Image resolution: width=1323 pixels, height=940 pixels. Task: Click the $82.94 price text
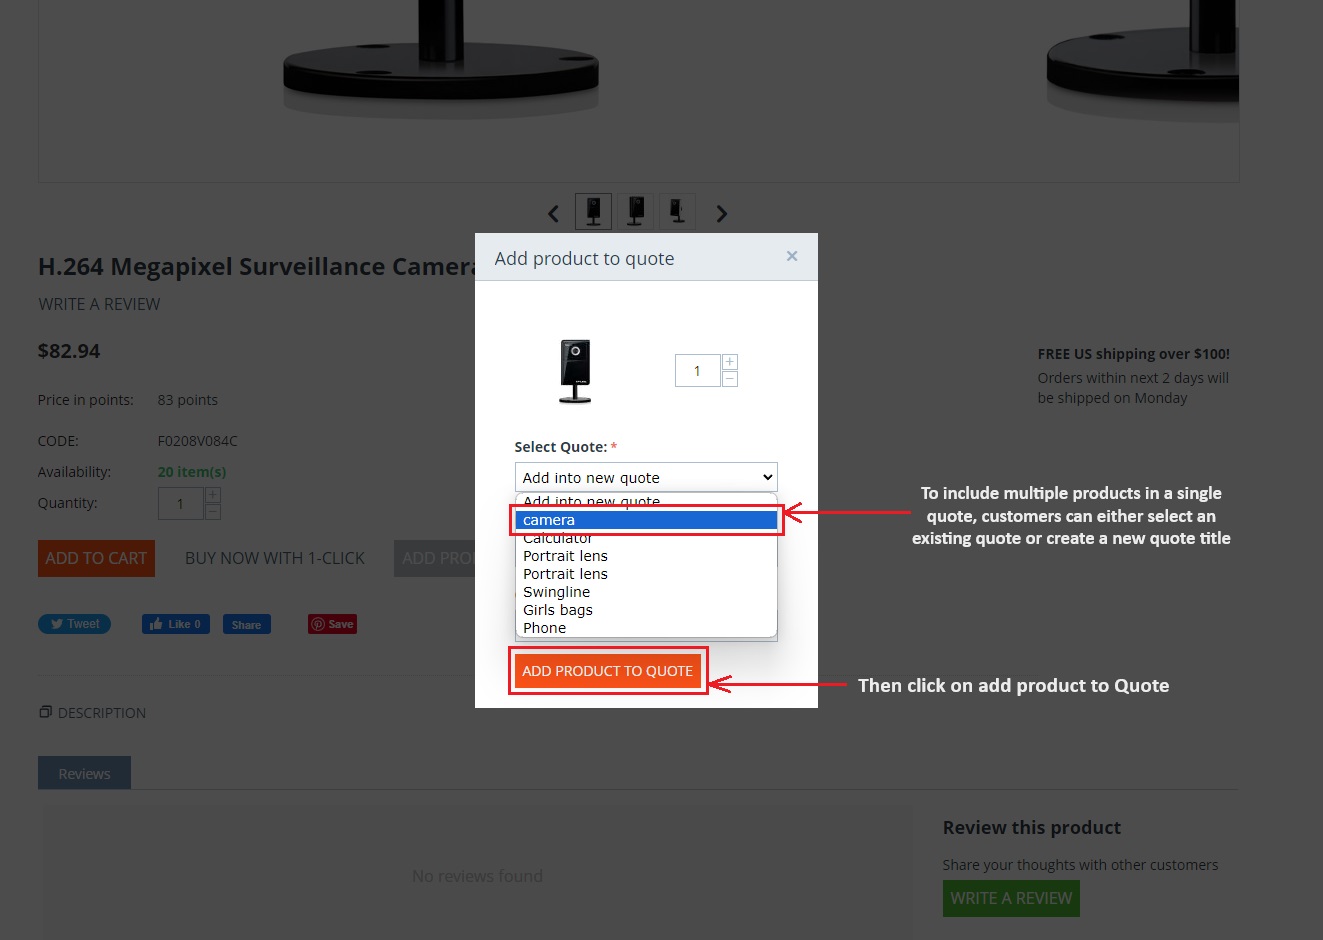69,351
